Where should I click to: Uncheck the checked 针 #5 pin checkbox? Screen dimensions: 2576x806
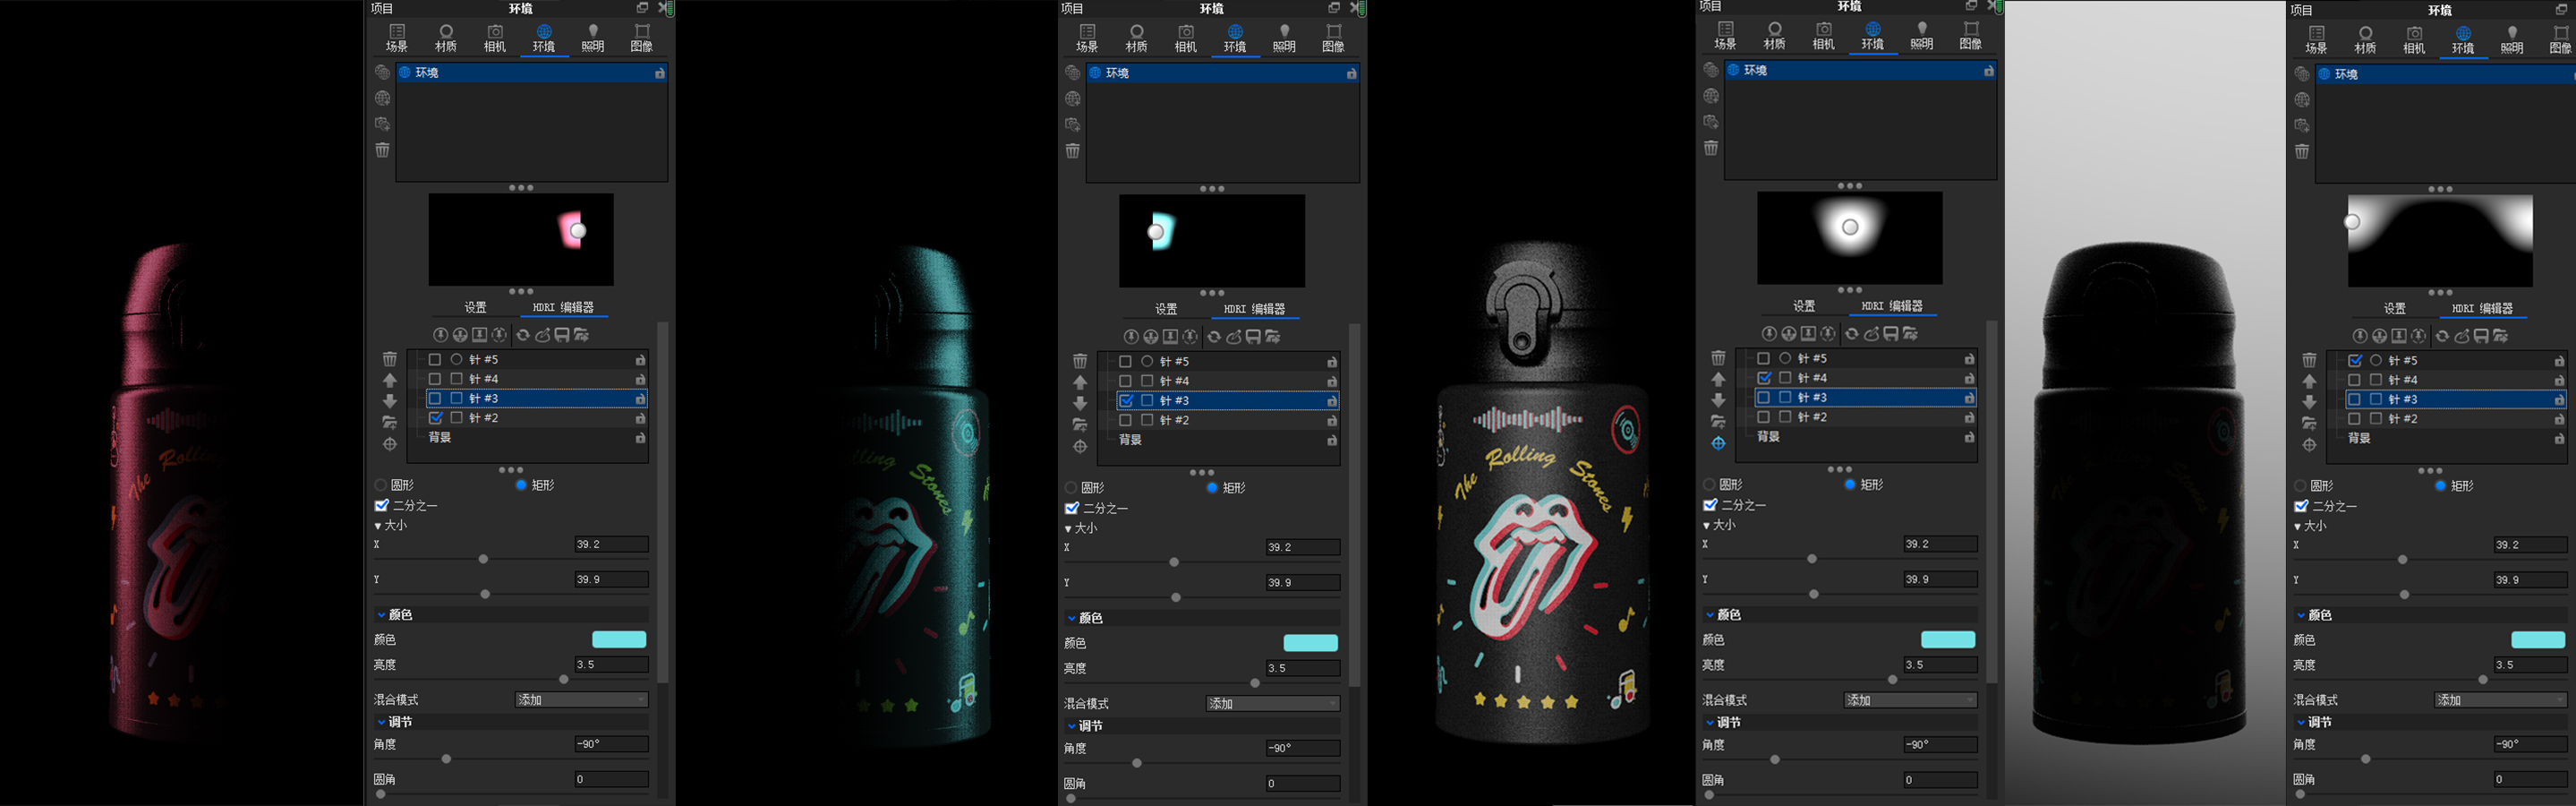click(x=2355, y=360)
